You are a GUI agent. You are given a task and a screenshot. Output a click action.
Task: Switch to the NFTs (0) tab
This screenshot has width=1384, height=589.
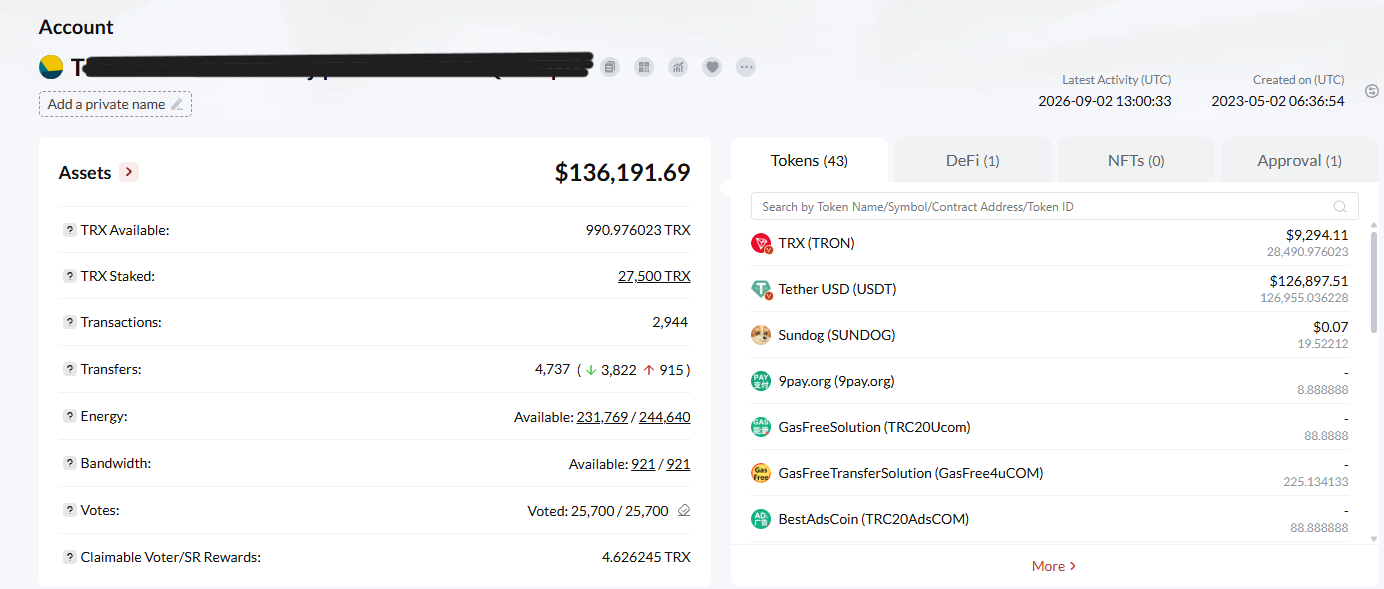(1136, 160)
